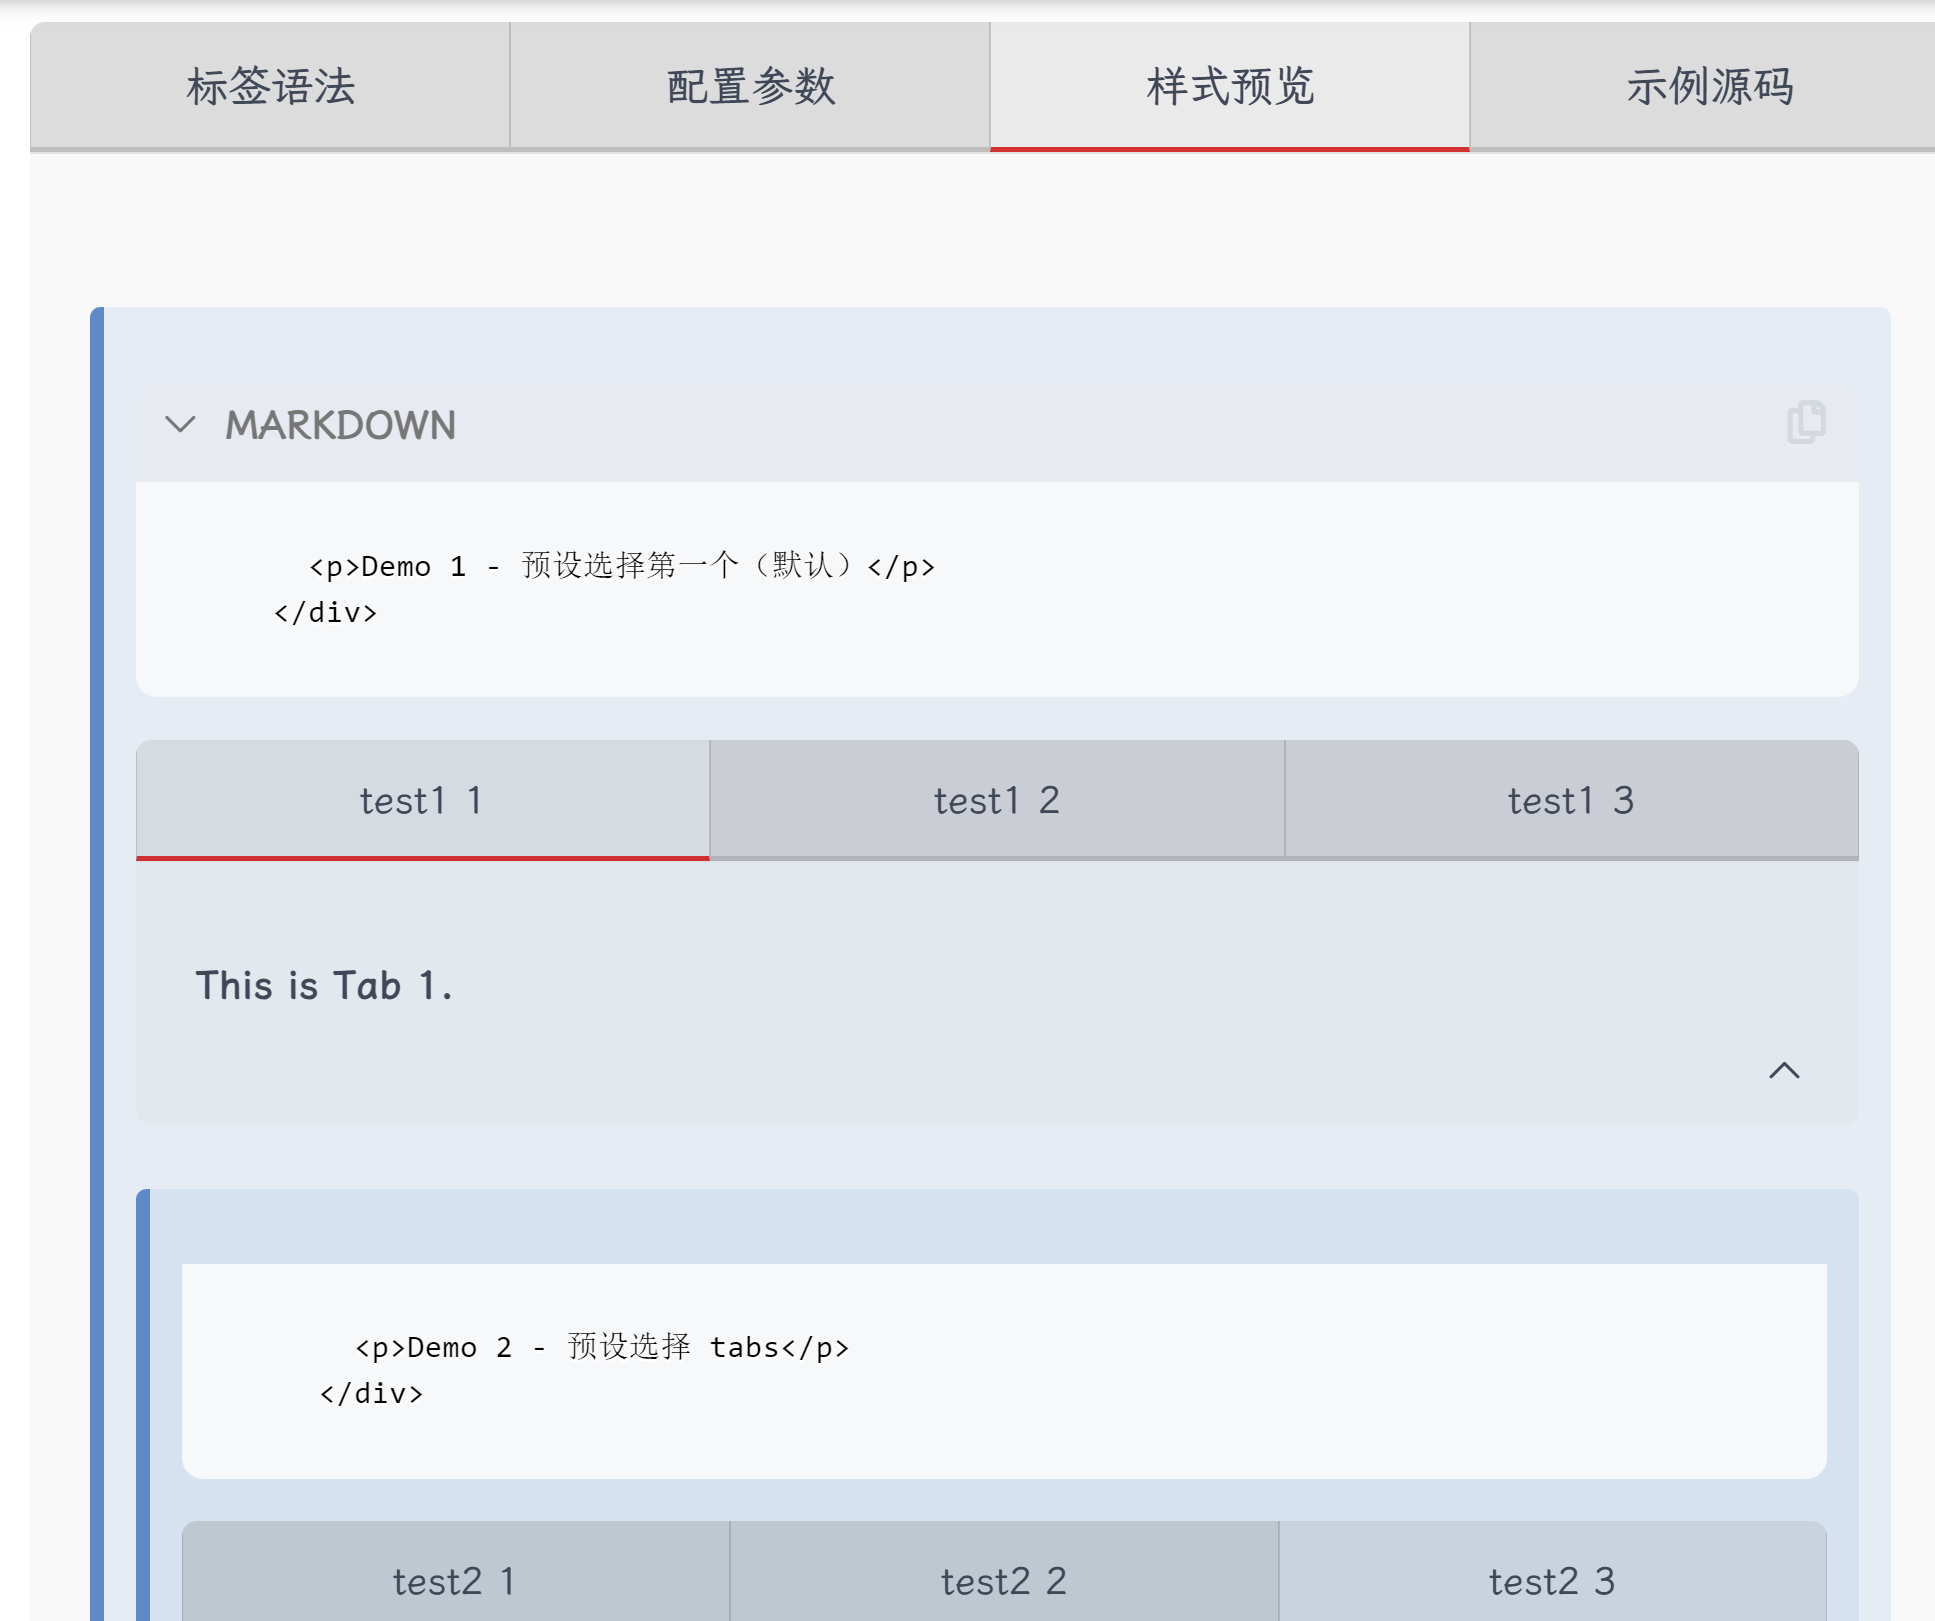
Task: Copy the MARKDOWN code block contents
Action: 1806,423
